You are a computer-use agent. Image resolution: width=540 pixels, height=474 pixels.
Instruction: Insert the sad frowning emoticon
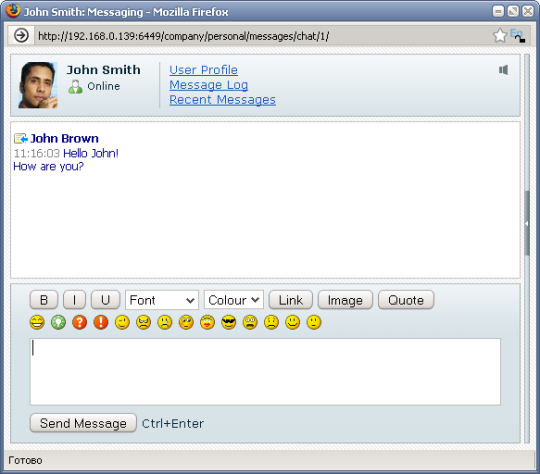point(271,322)
